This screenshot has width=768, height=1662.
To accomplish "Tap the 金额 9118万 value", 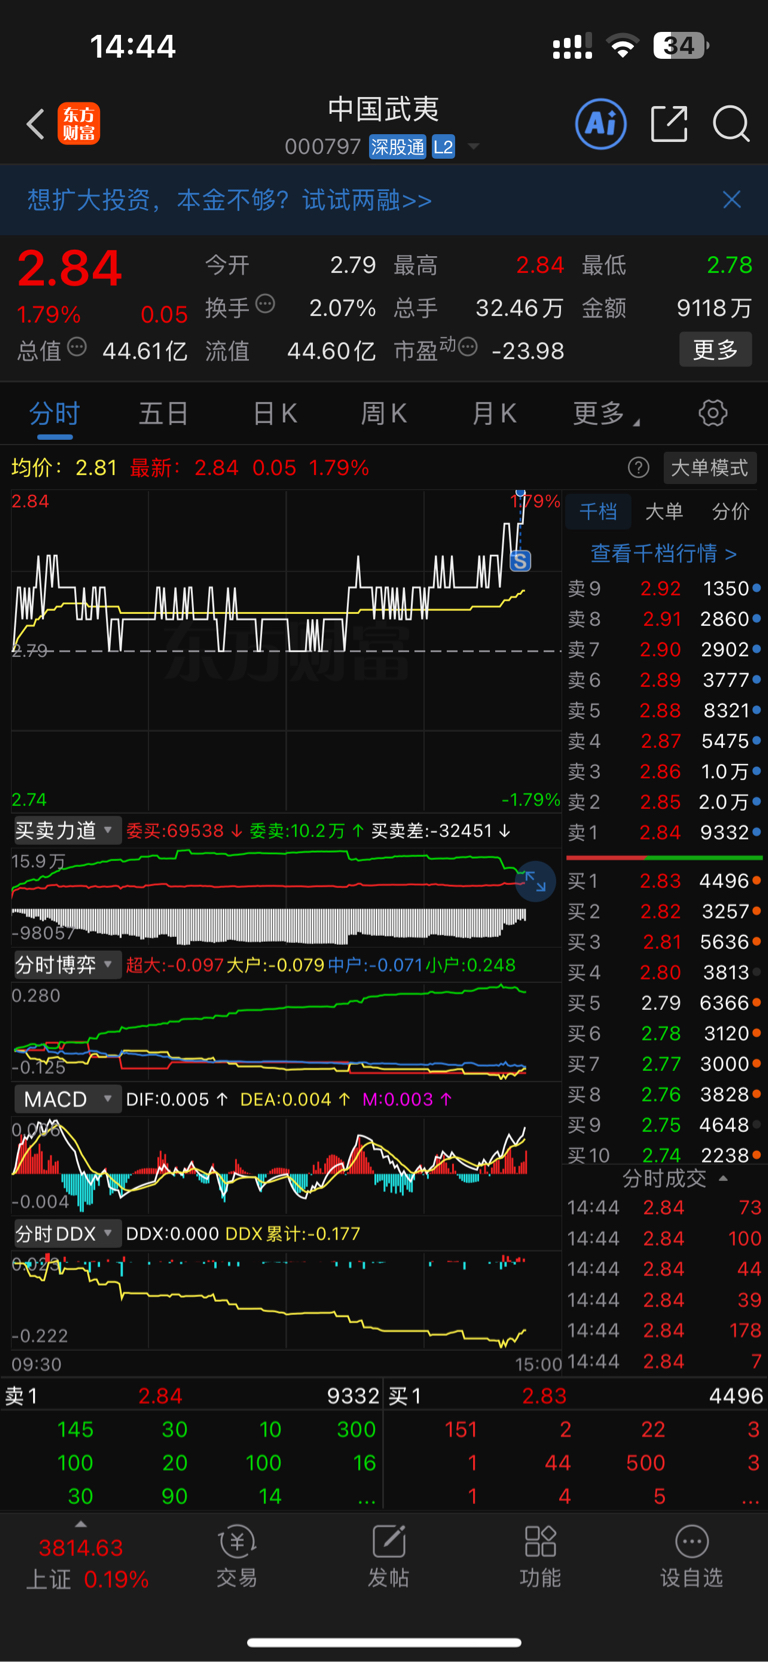I will (x=667, y=308).
